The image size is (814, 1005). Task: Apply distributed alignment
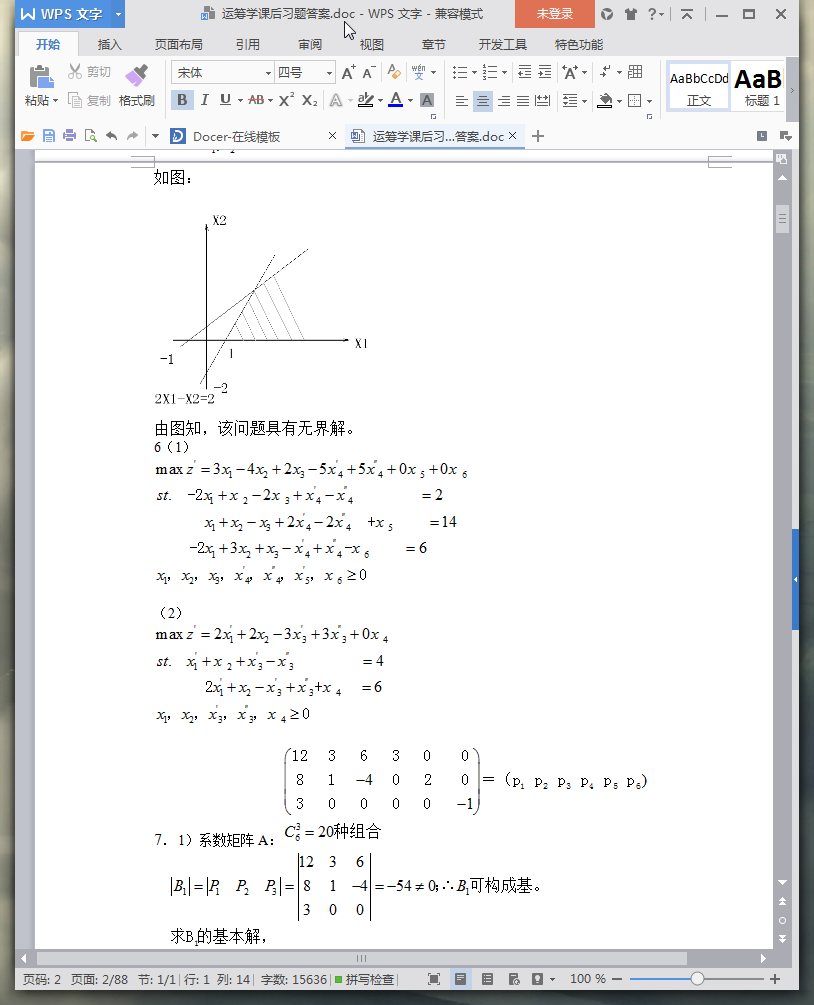click(x=542, y=101)
